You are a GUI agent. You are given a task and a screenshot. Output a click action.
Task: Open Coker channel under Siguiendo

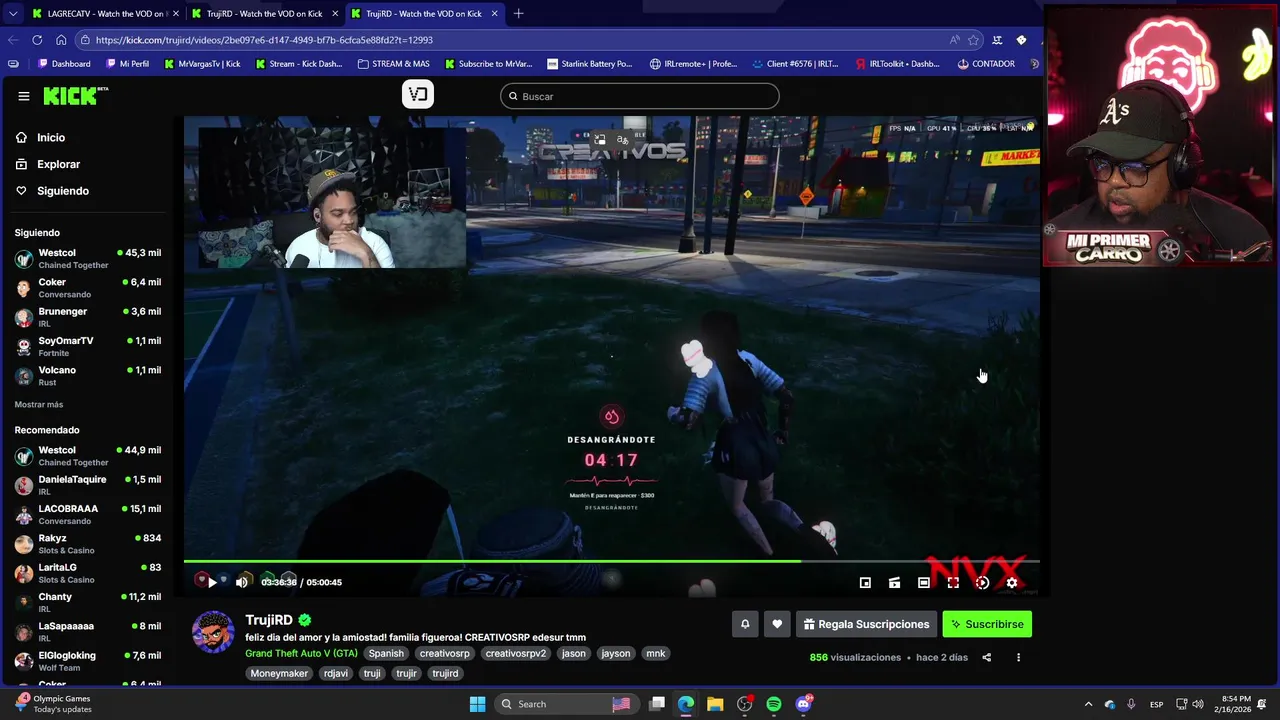88,288
